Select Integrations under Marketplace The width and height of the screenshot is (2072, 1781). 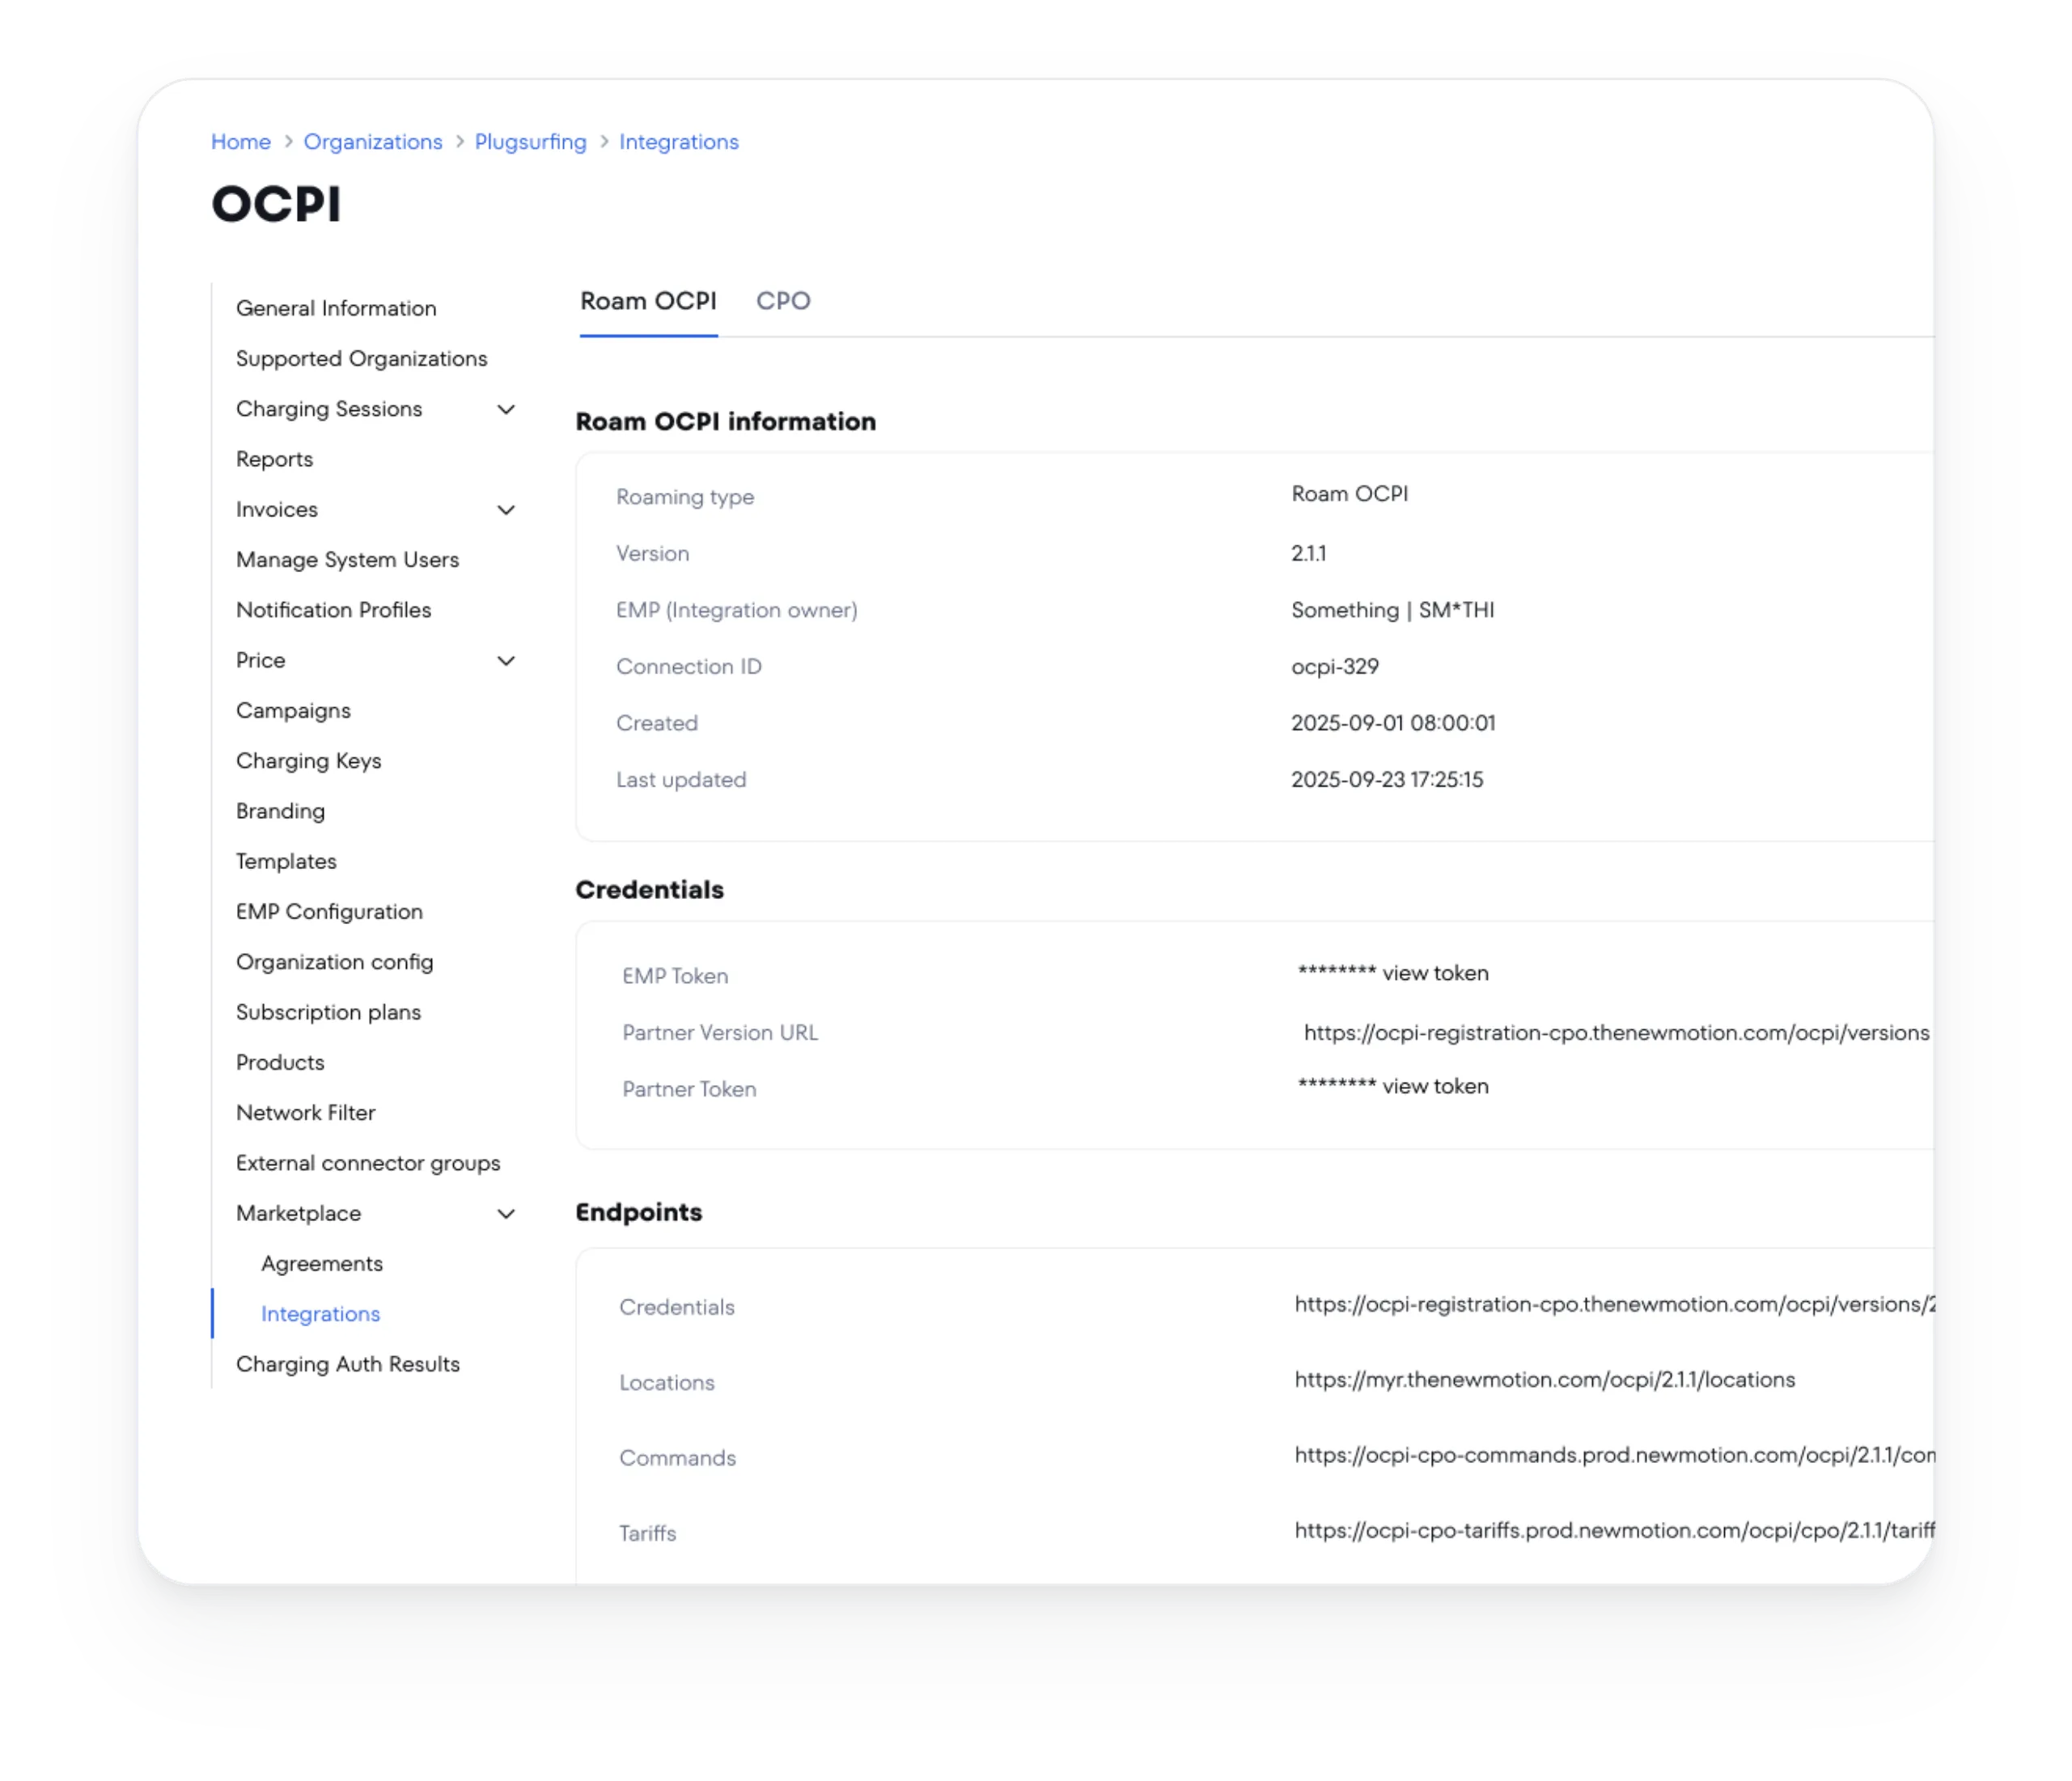coord(320,1314)
